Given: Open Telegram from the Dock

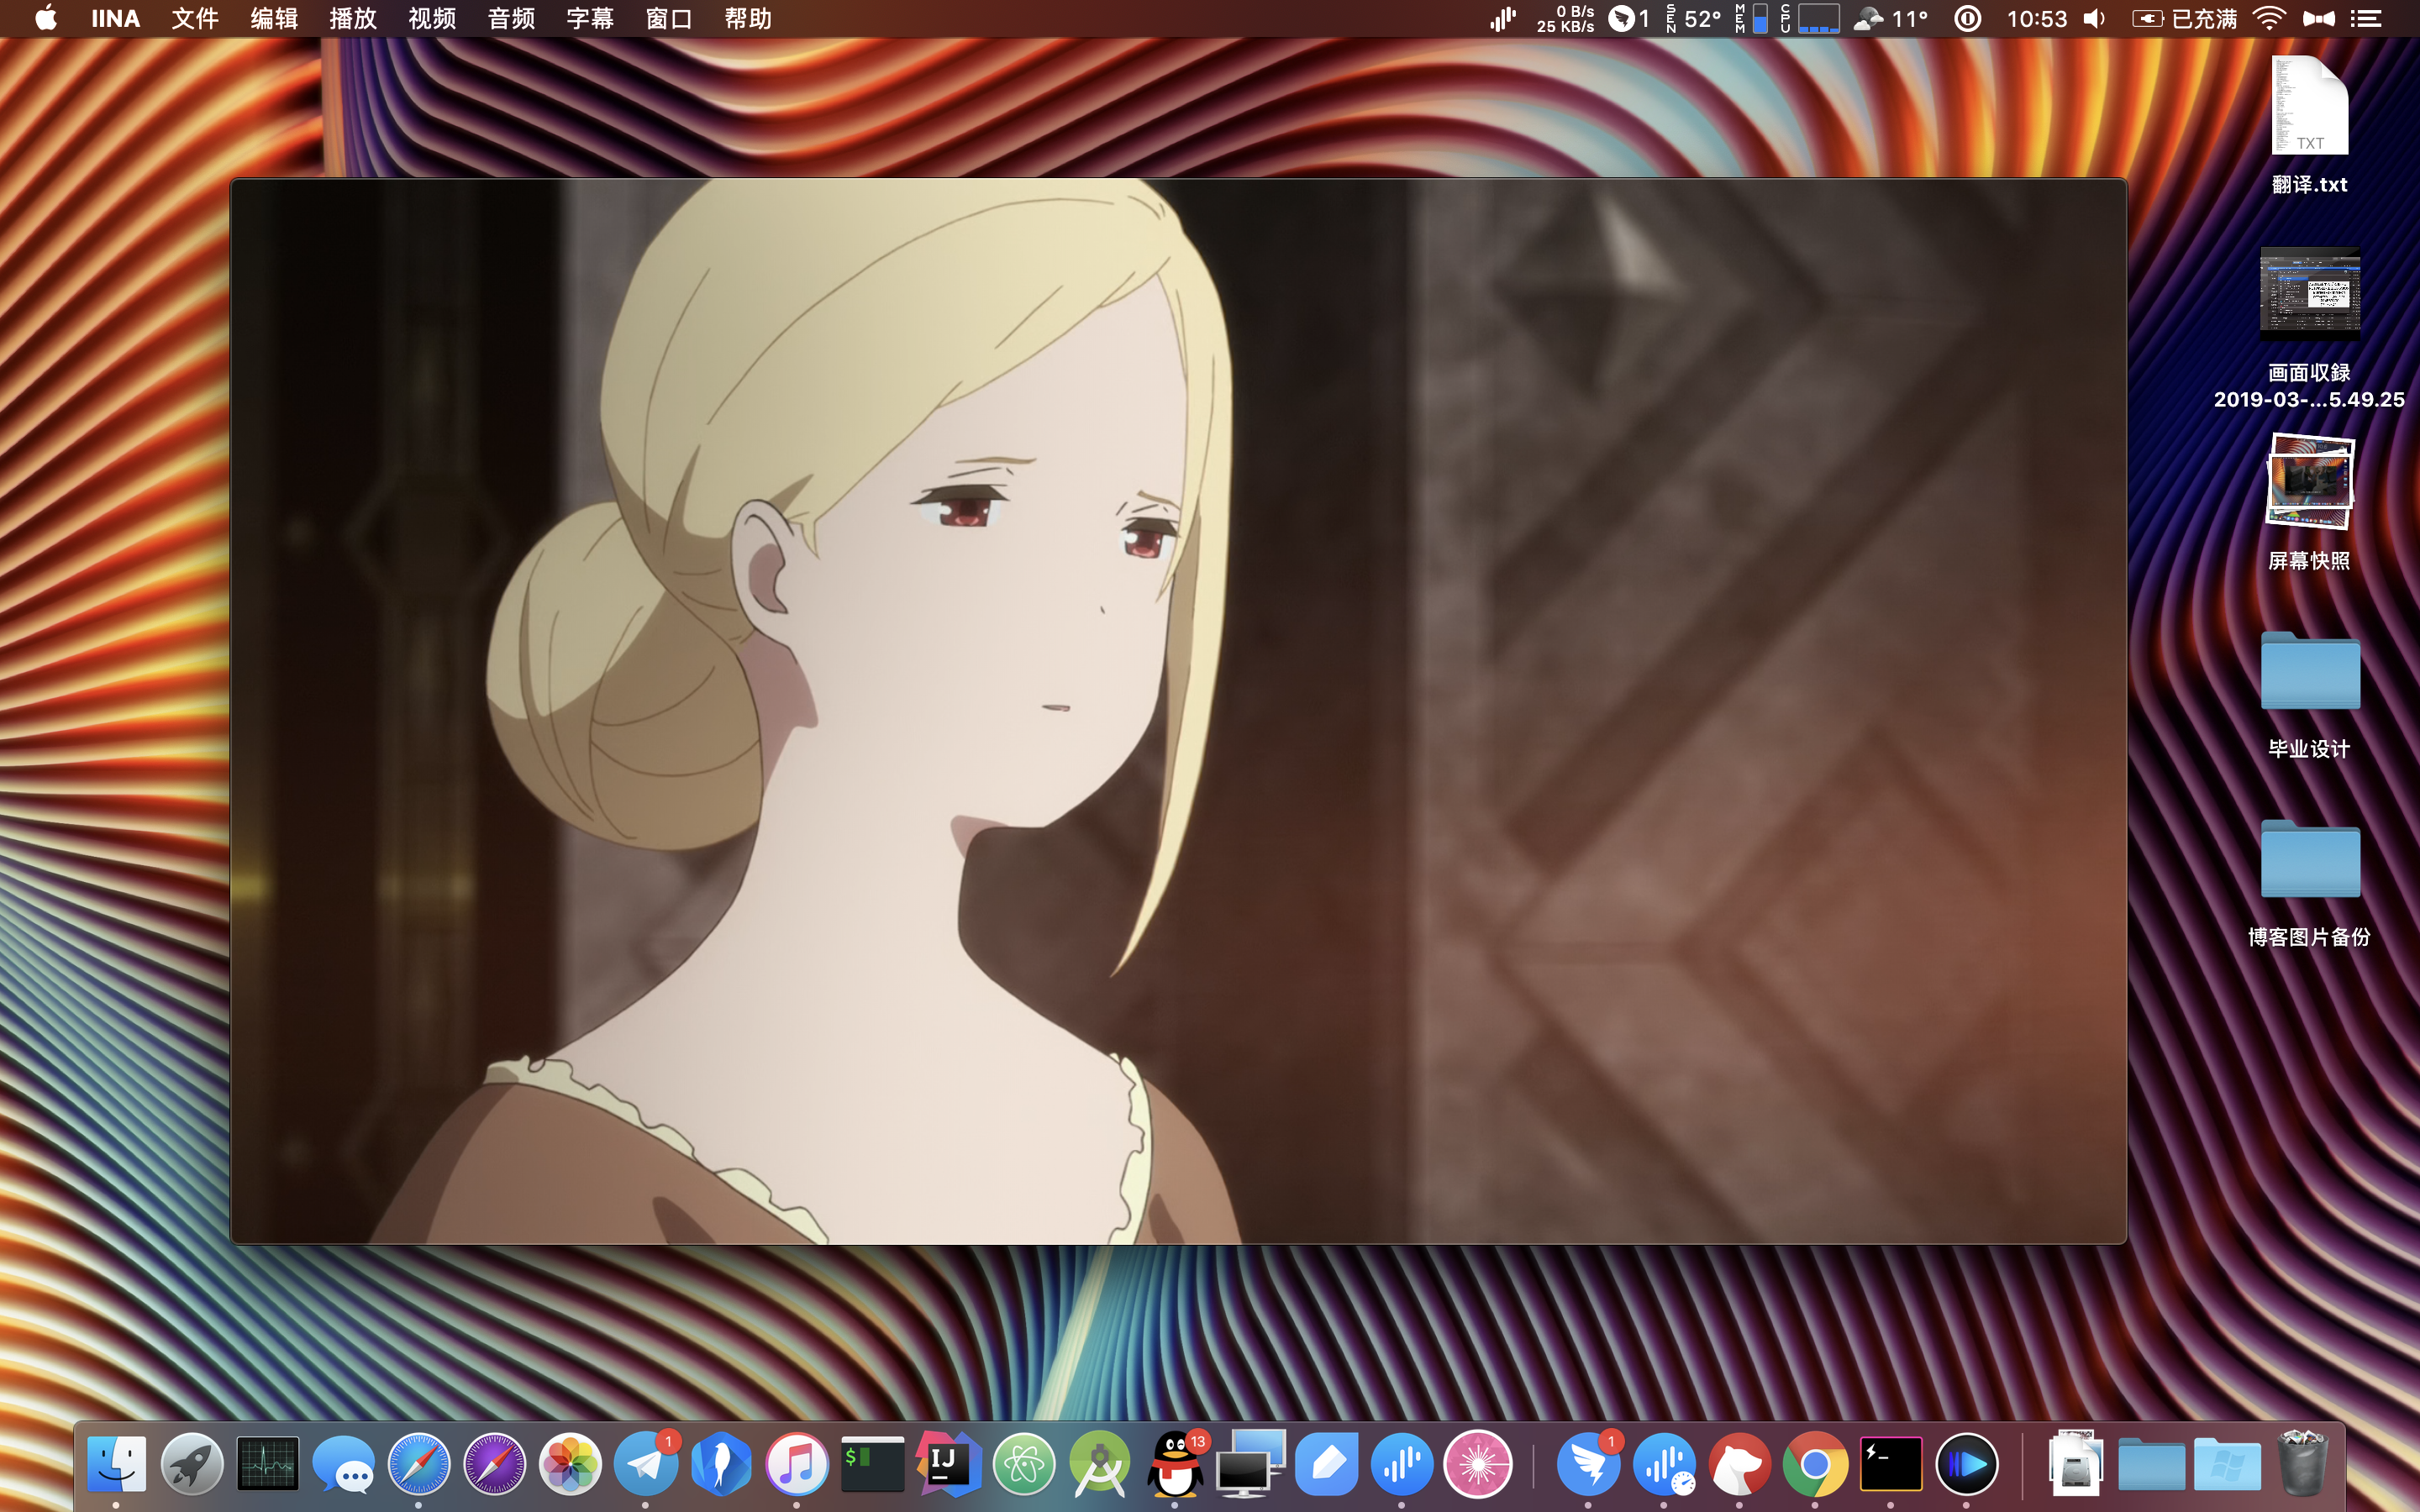Looking at the screenshot, I should 646,1465.
